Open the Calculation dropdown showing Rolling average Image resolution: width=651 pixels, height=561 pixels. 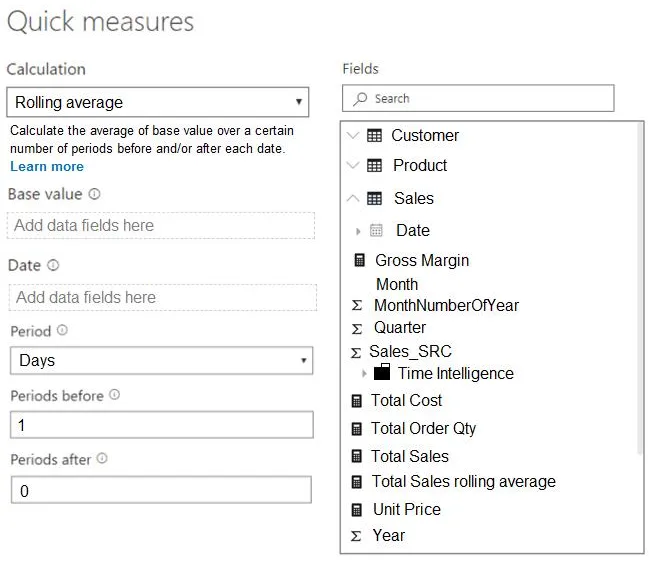(158, 102)
